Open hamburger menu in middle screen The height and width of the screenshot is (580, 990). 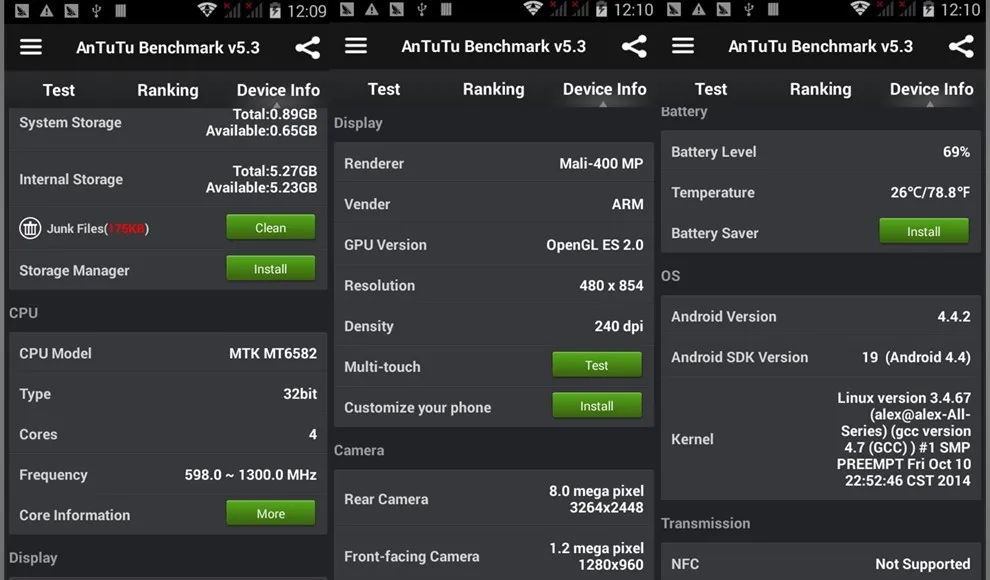(x=356, y=46)
